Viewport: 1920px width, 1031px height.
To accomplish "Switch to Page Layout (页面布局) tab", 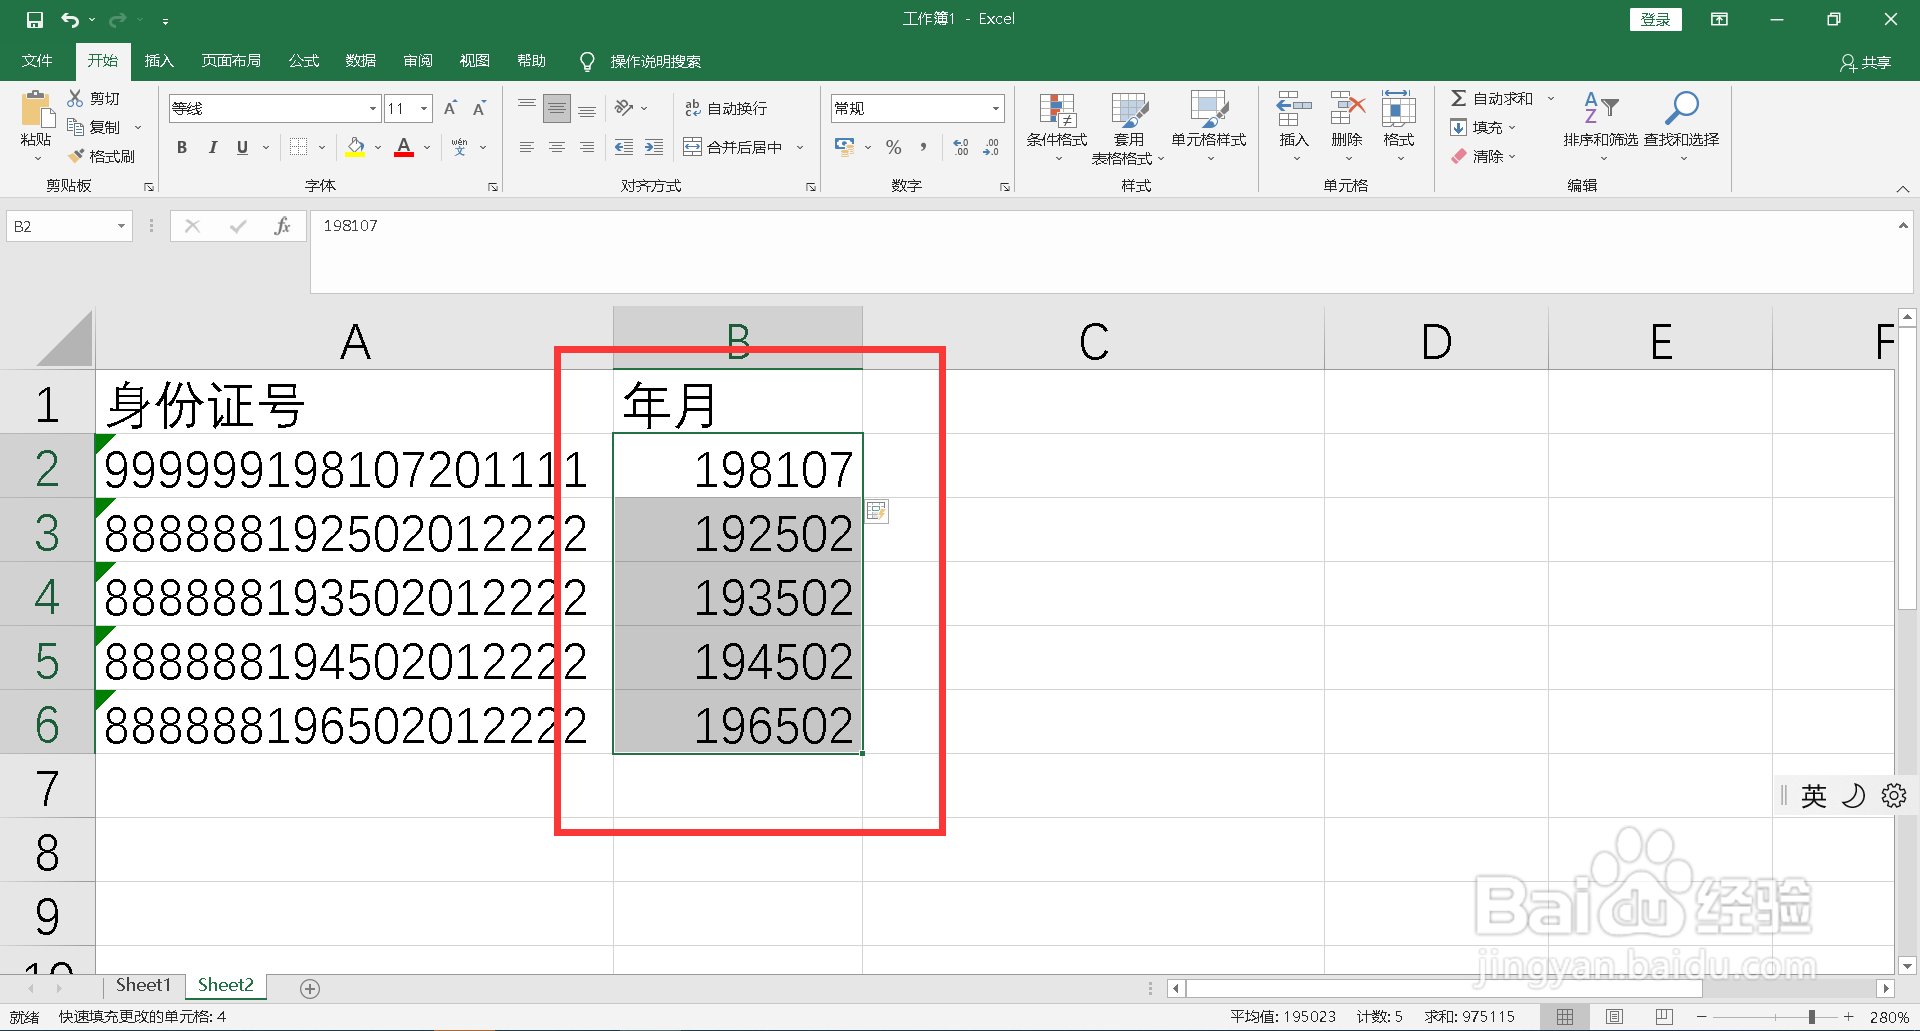I will tap(231, 61).
